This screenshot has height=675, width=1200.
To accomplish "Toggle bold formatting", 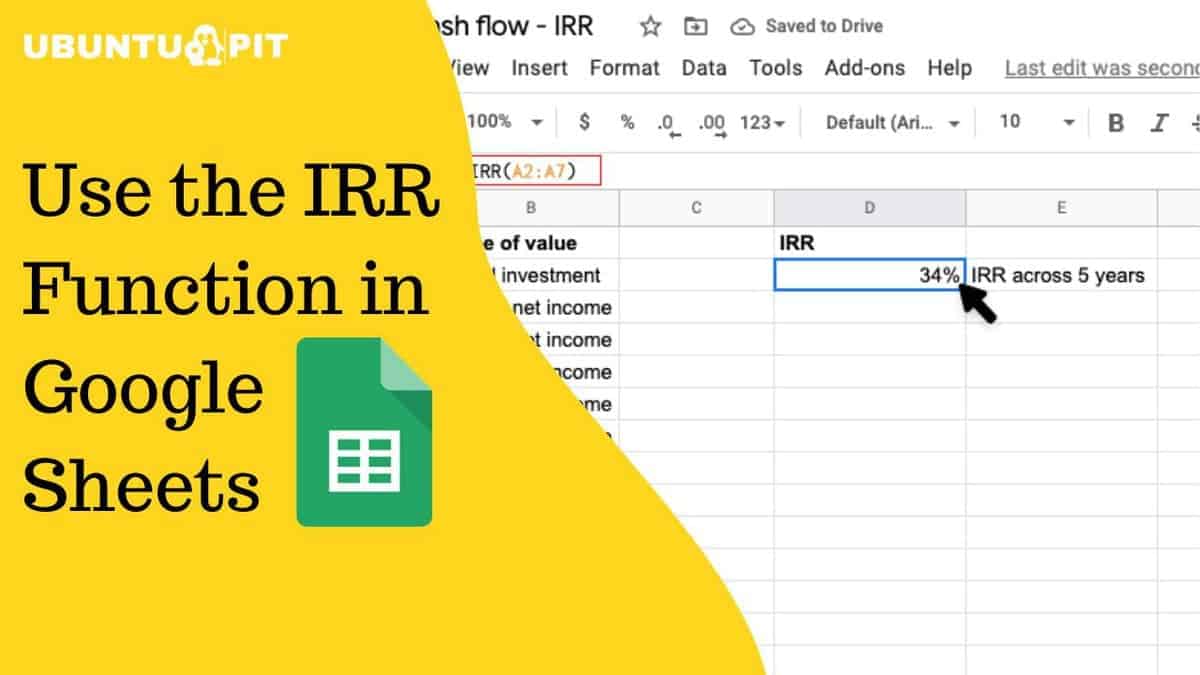I will pos(1115,122).
